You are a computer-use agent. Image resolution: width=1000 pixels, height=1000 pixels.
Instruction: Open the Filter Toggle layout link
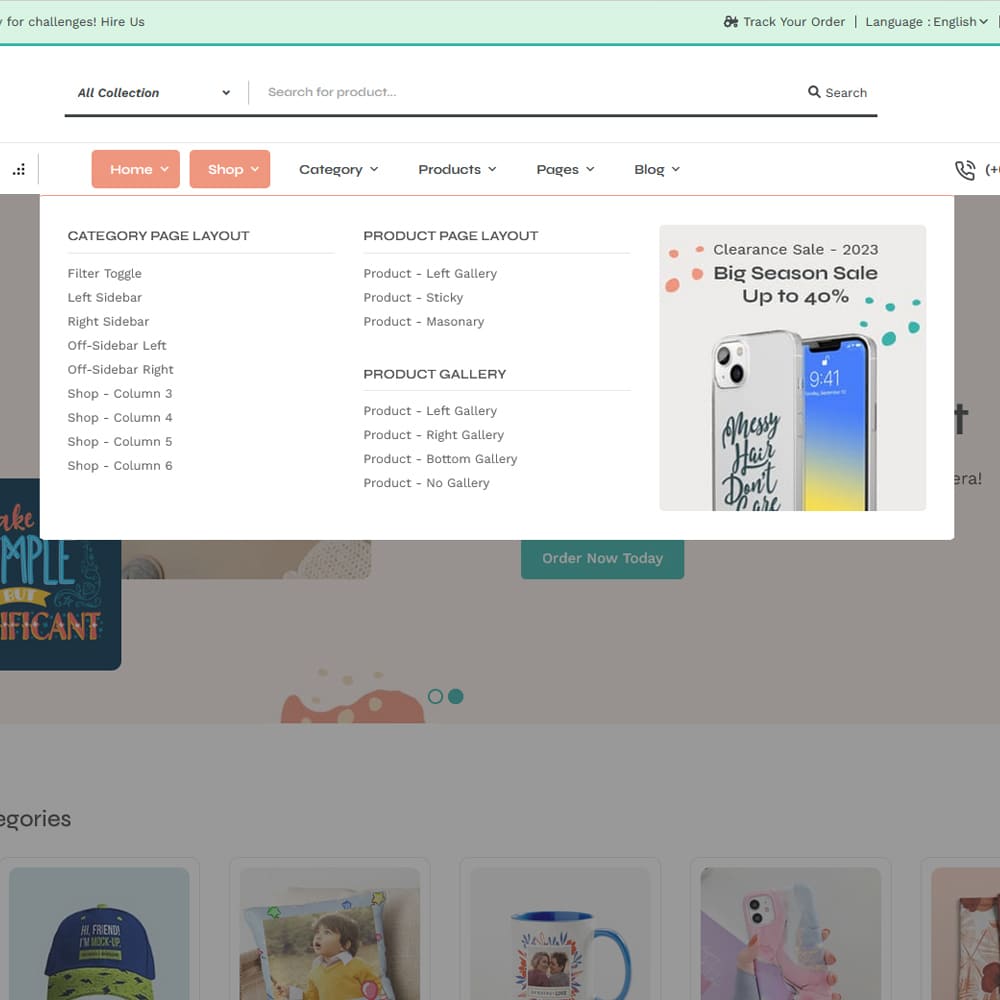coord(105,274)
